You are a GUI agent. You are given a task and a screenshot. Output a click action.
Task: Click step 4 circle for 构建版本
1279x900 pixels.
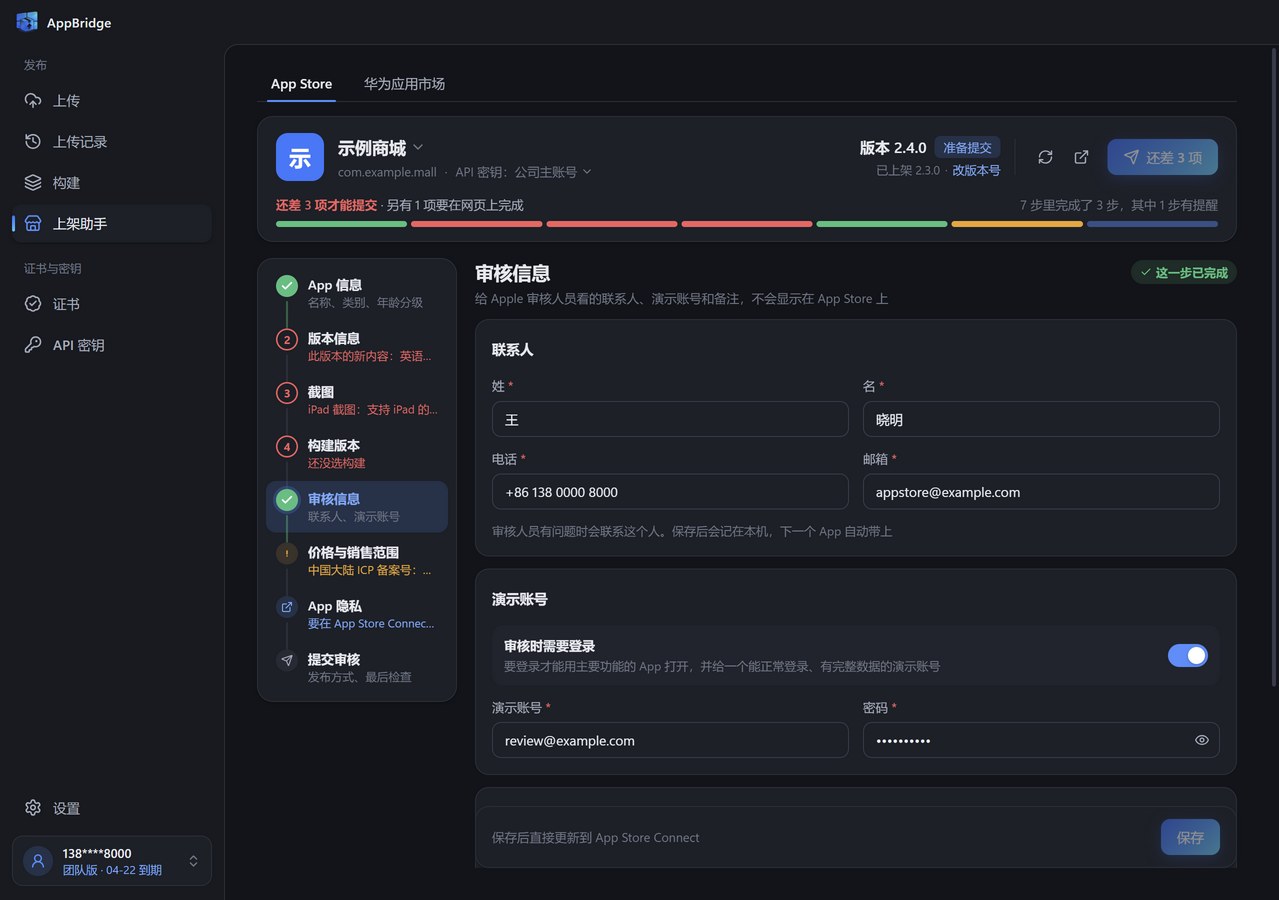click(x=287, y=446)
